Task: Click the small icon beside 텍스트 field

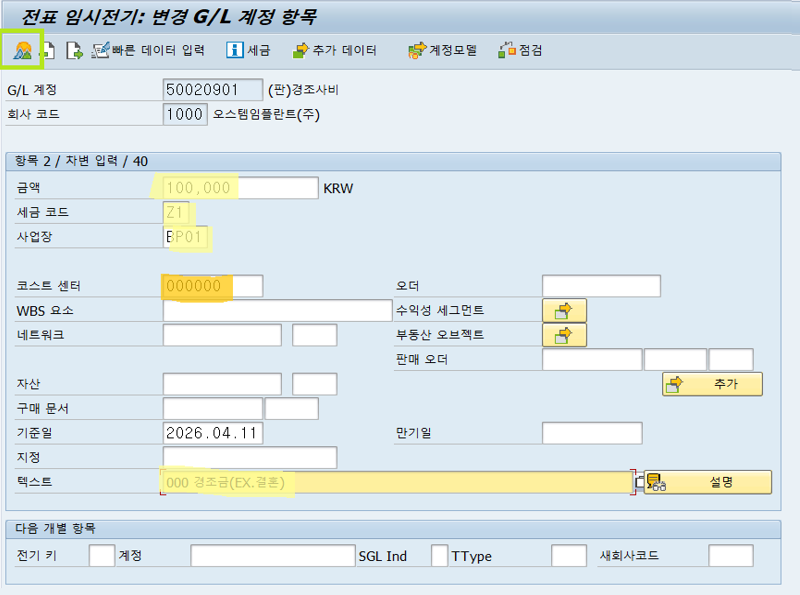Action: point(639,483)
